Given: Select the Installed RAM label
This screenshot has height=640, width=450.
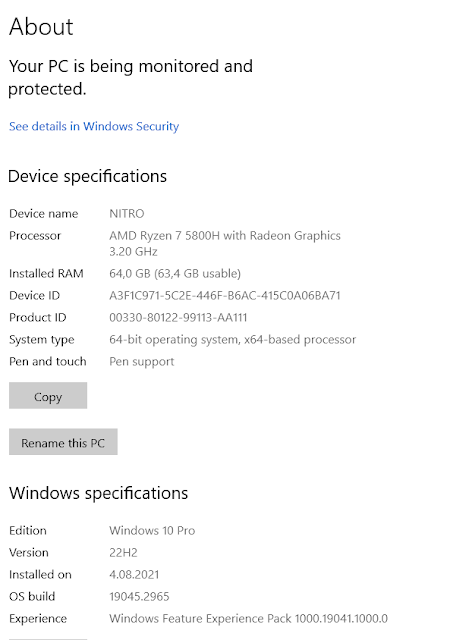Looking at the screenshot, I should 46,273.
